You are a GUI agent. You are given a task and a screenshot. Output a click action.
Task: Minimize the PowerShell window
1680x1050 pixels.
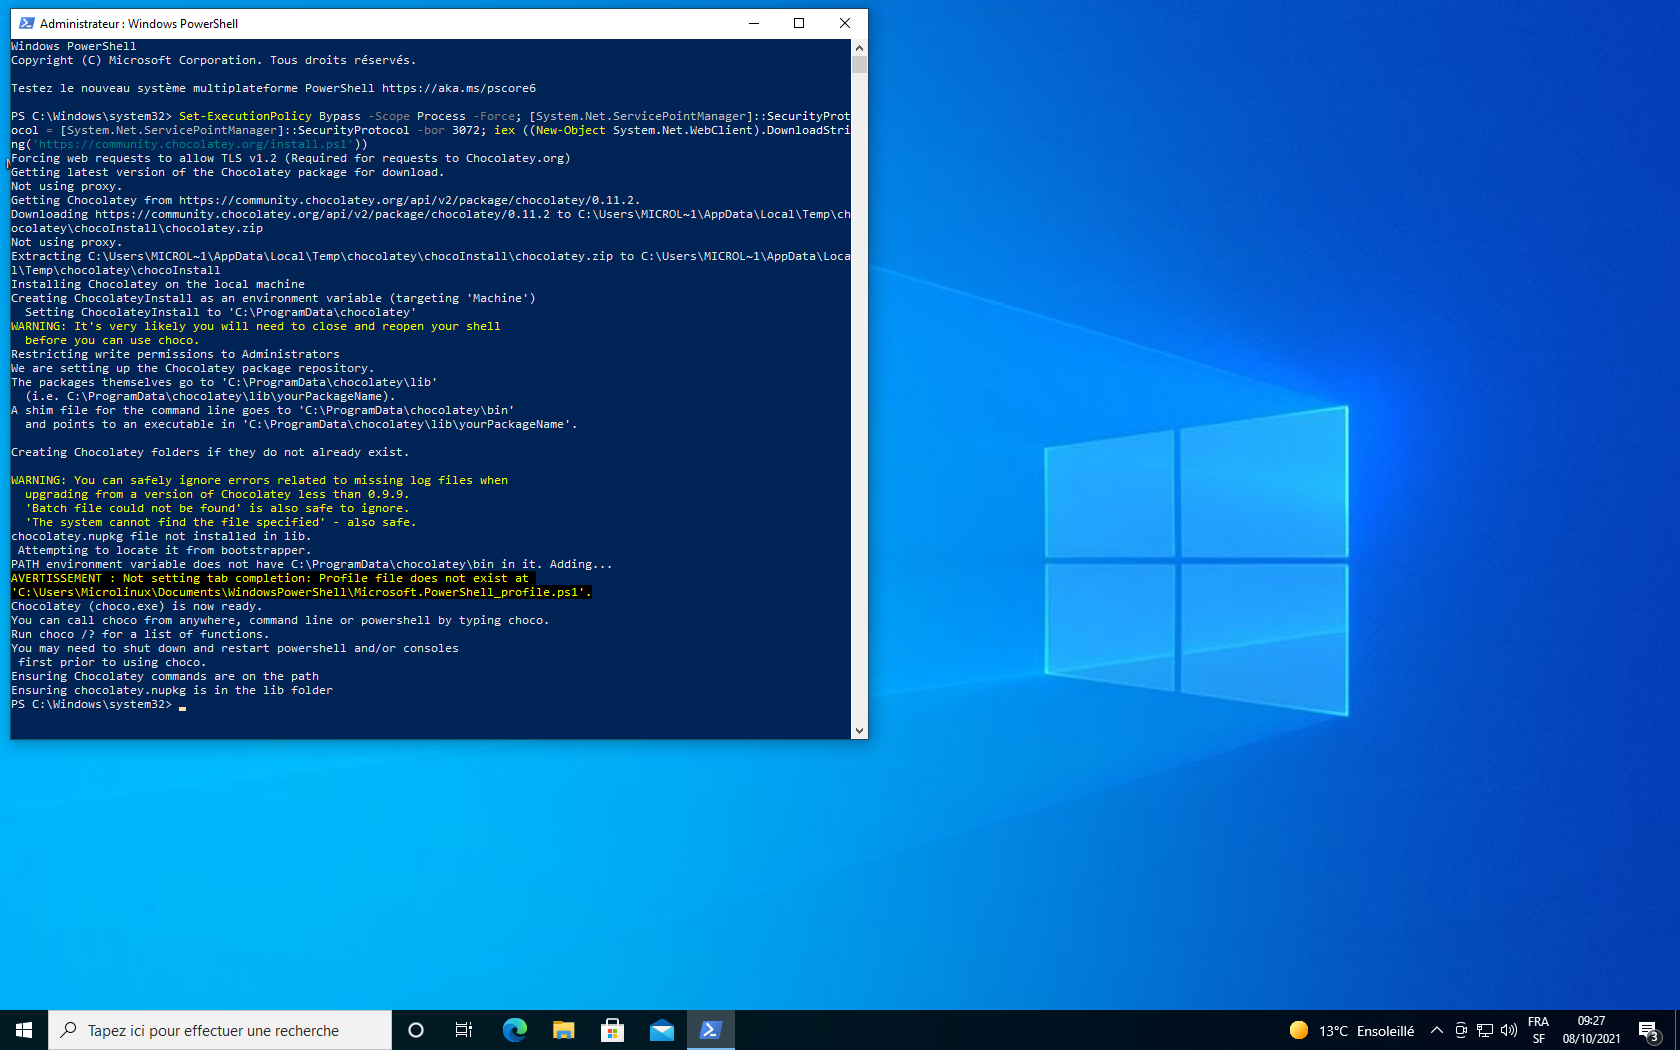tap(754, 23)
